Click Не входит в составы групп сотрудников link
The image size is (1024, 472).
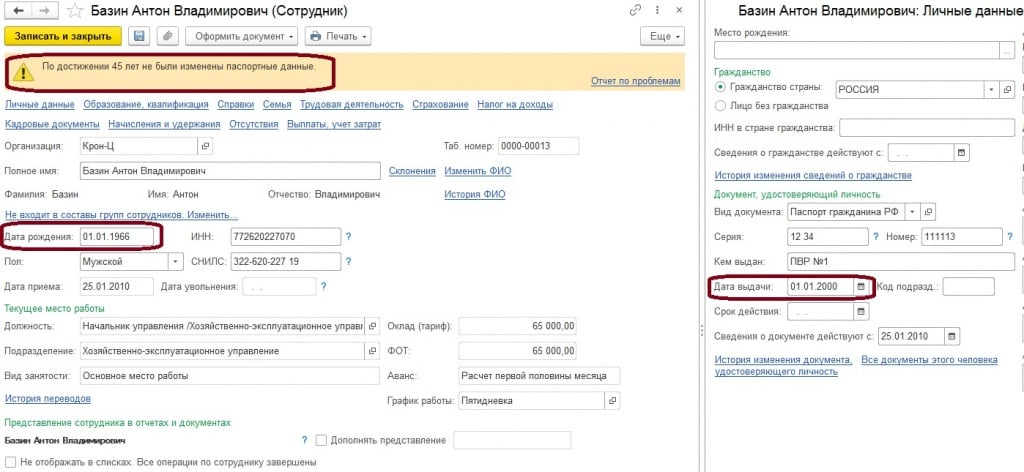coord(121,215)
